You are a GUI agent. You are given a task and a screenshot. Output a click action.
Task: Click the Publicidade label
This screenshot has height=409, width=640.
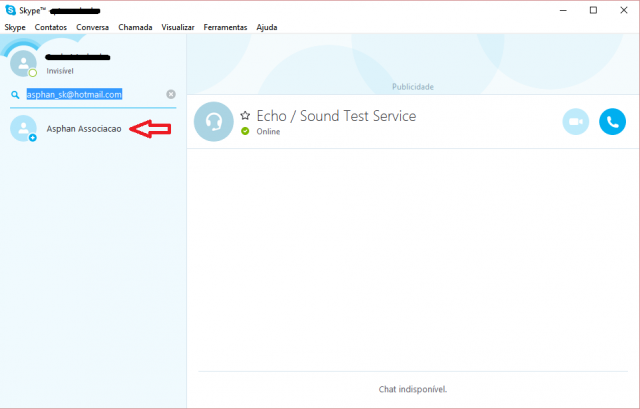pyautogui.click(x=413, y=87)
